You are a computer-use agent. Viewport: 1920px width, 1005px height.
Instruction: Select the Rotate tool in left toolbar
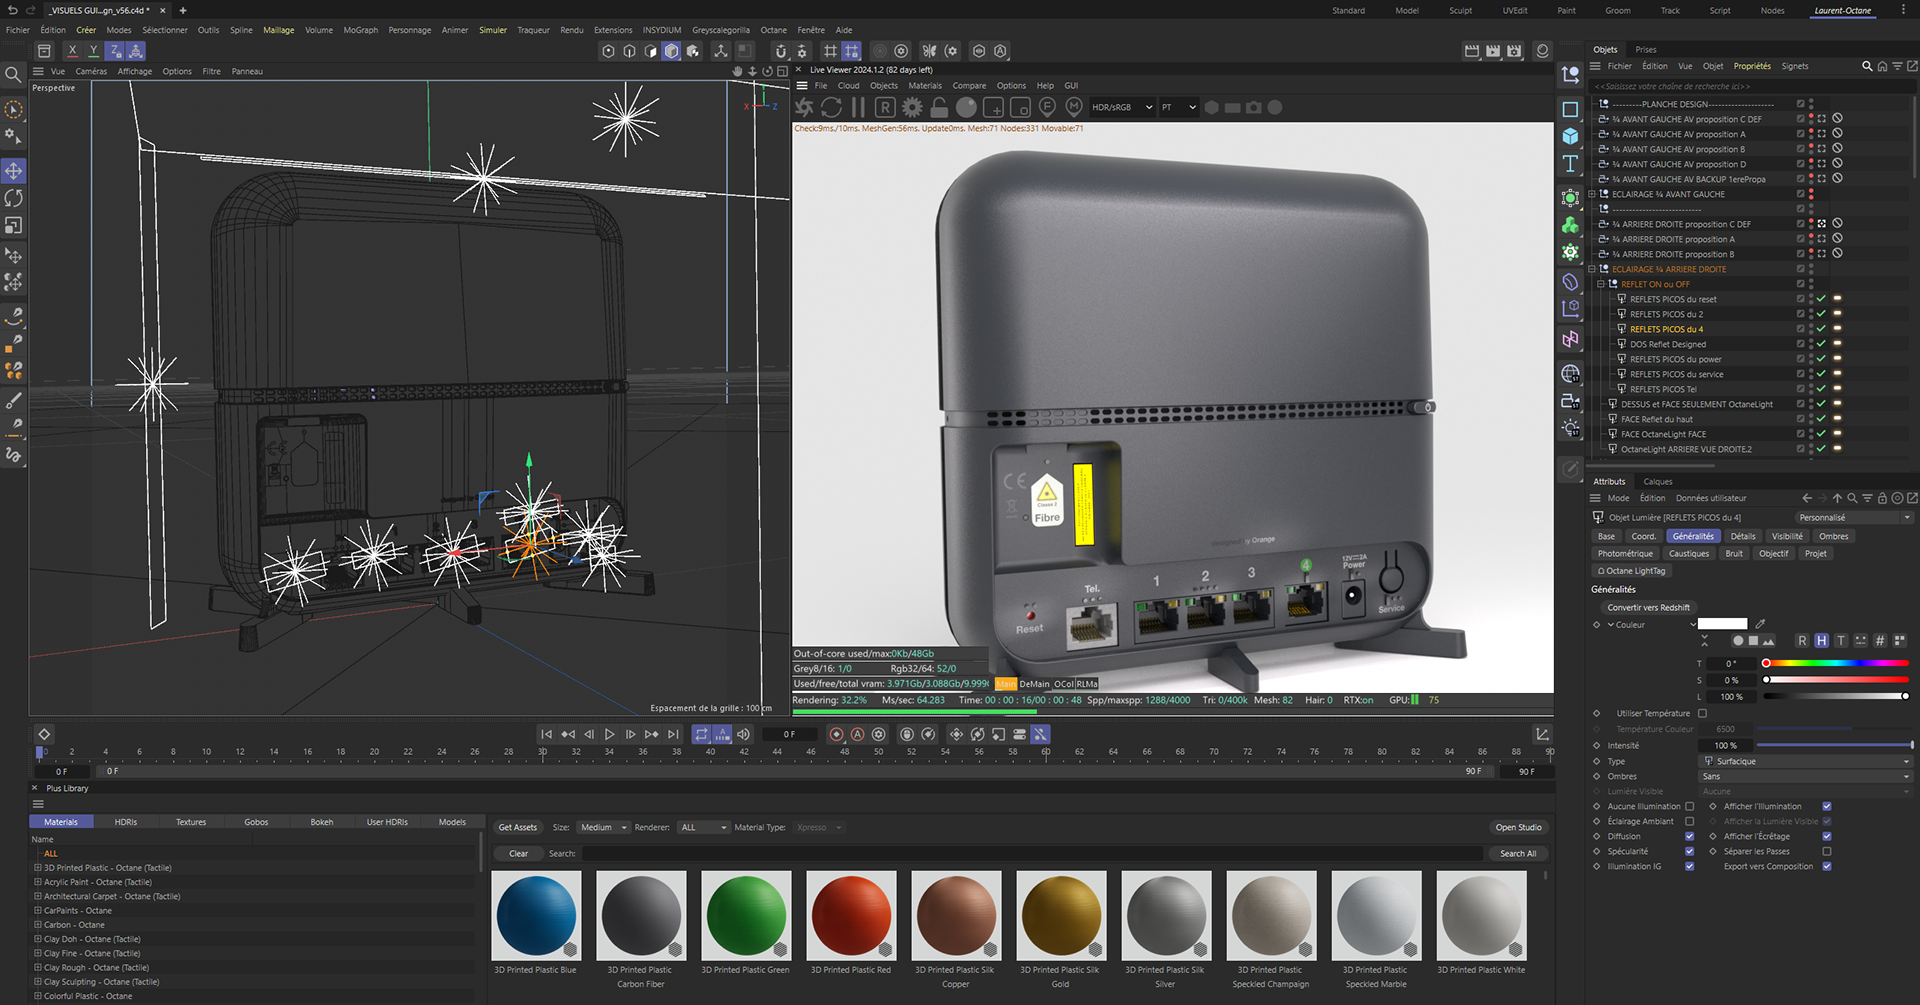14,198
